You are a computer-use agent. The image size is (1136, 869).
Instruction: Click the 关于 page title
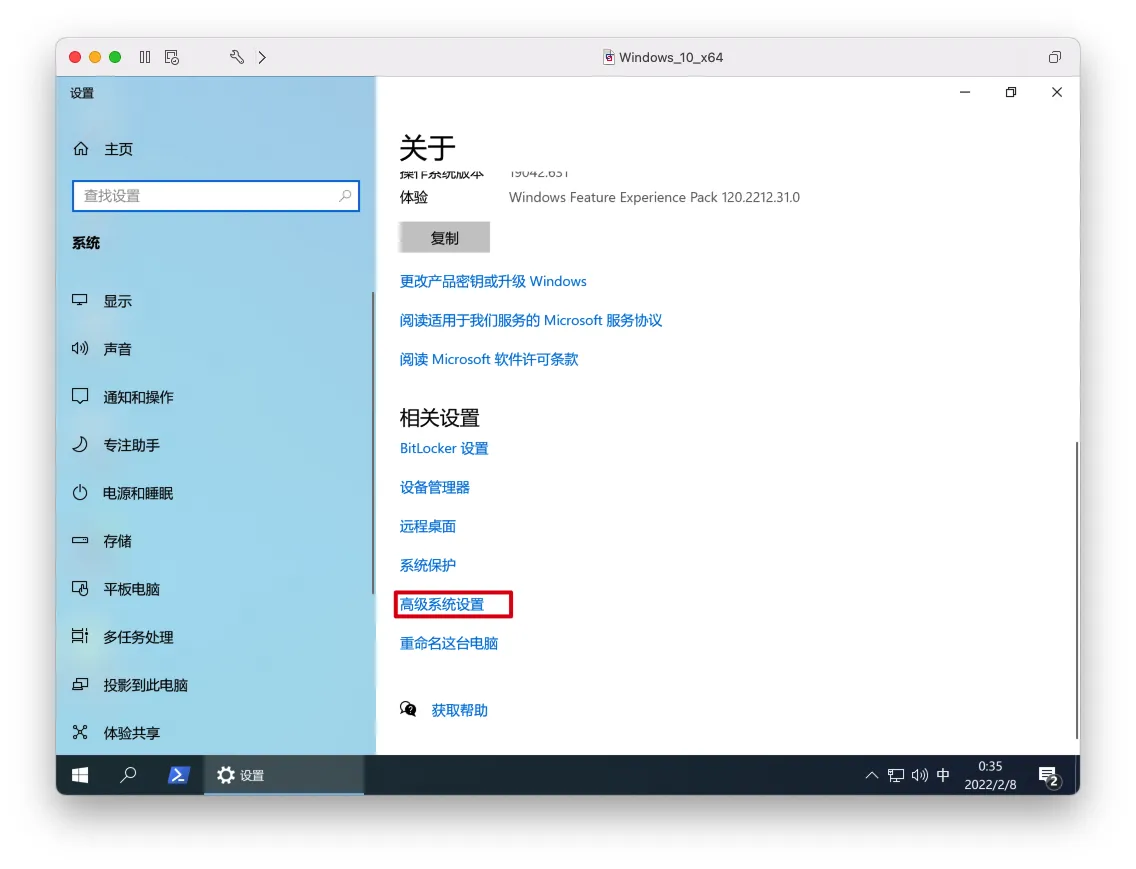click(x=427, y=148)
